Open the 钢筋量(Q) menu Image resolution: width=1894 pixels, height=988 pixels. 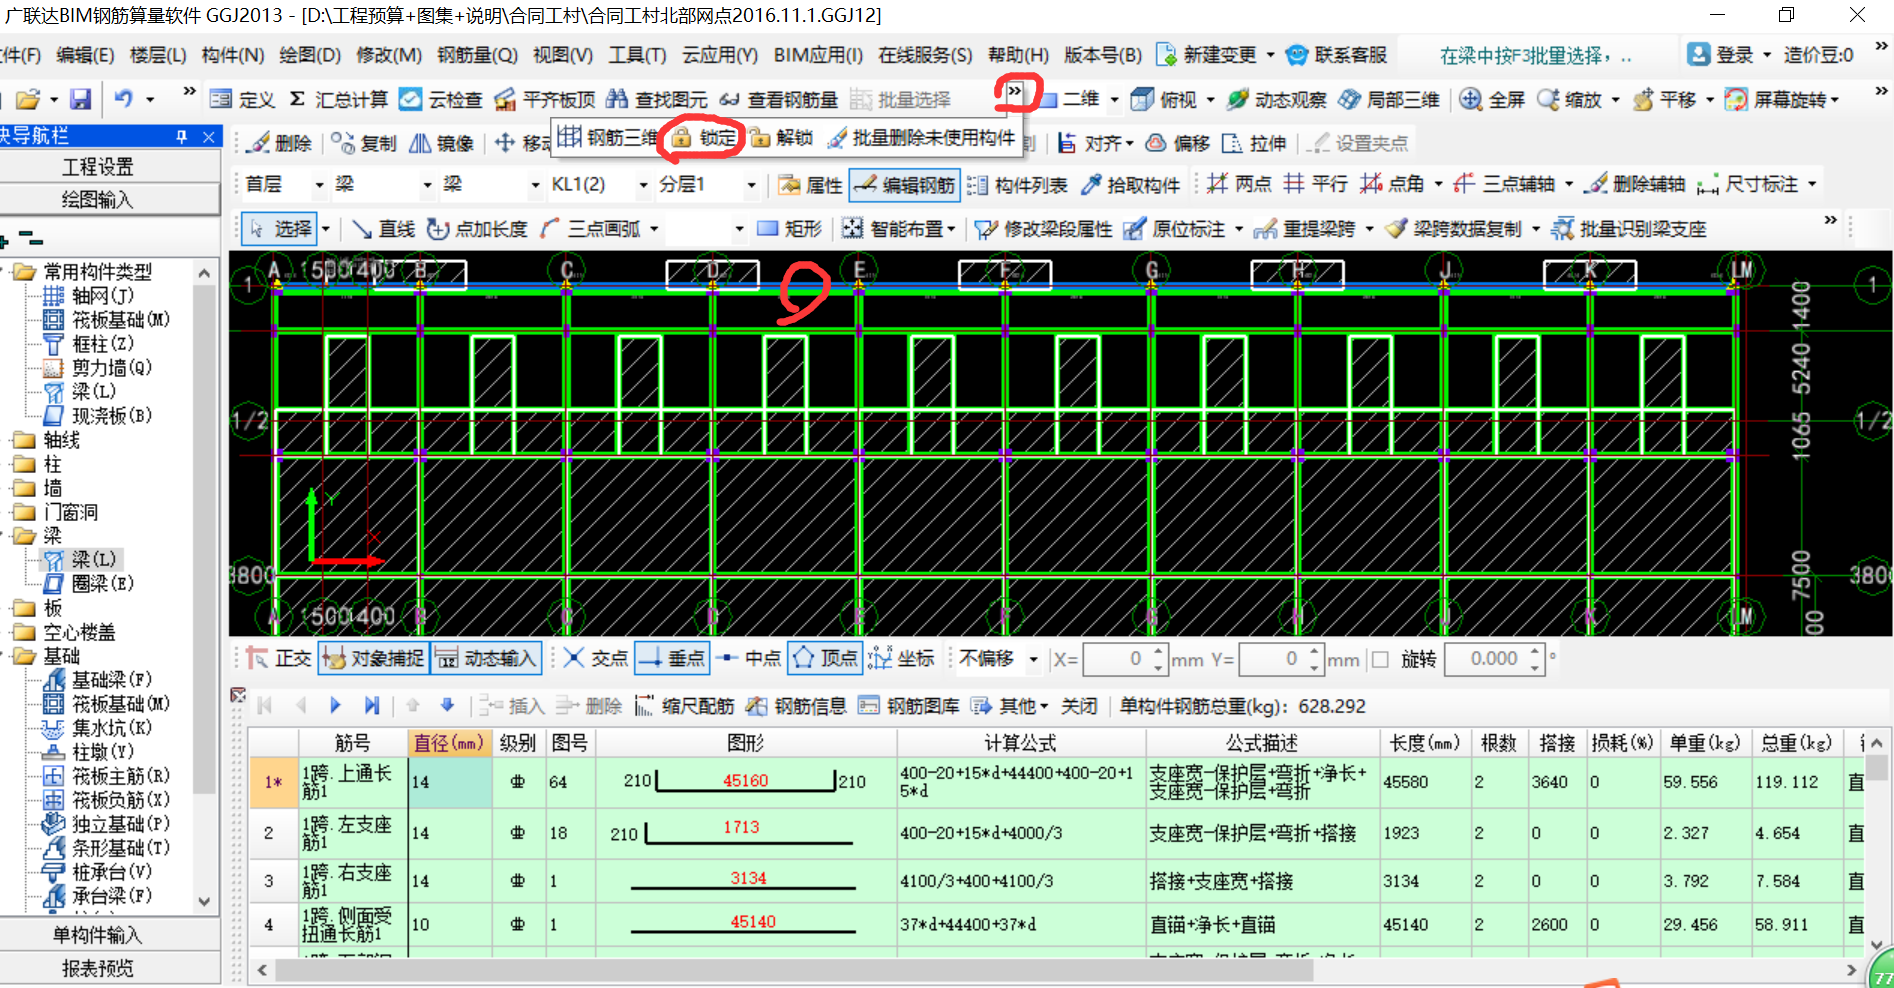point(478,55)
